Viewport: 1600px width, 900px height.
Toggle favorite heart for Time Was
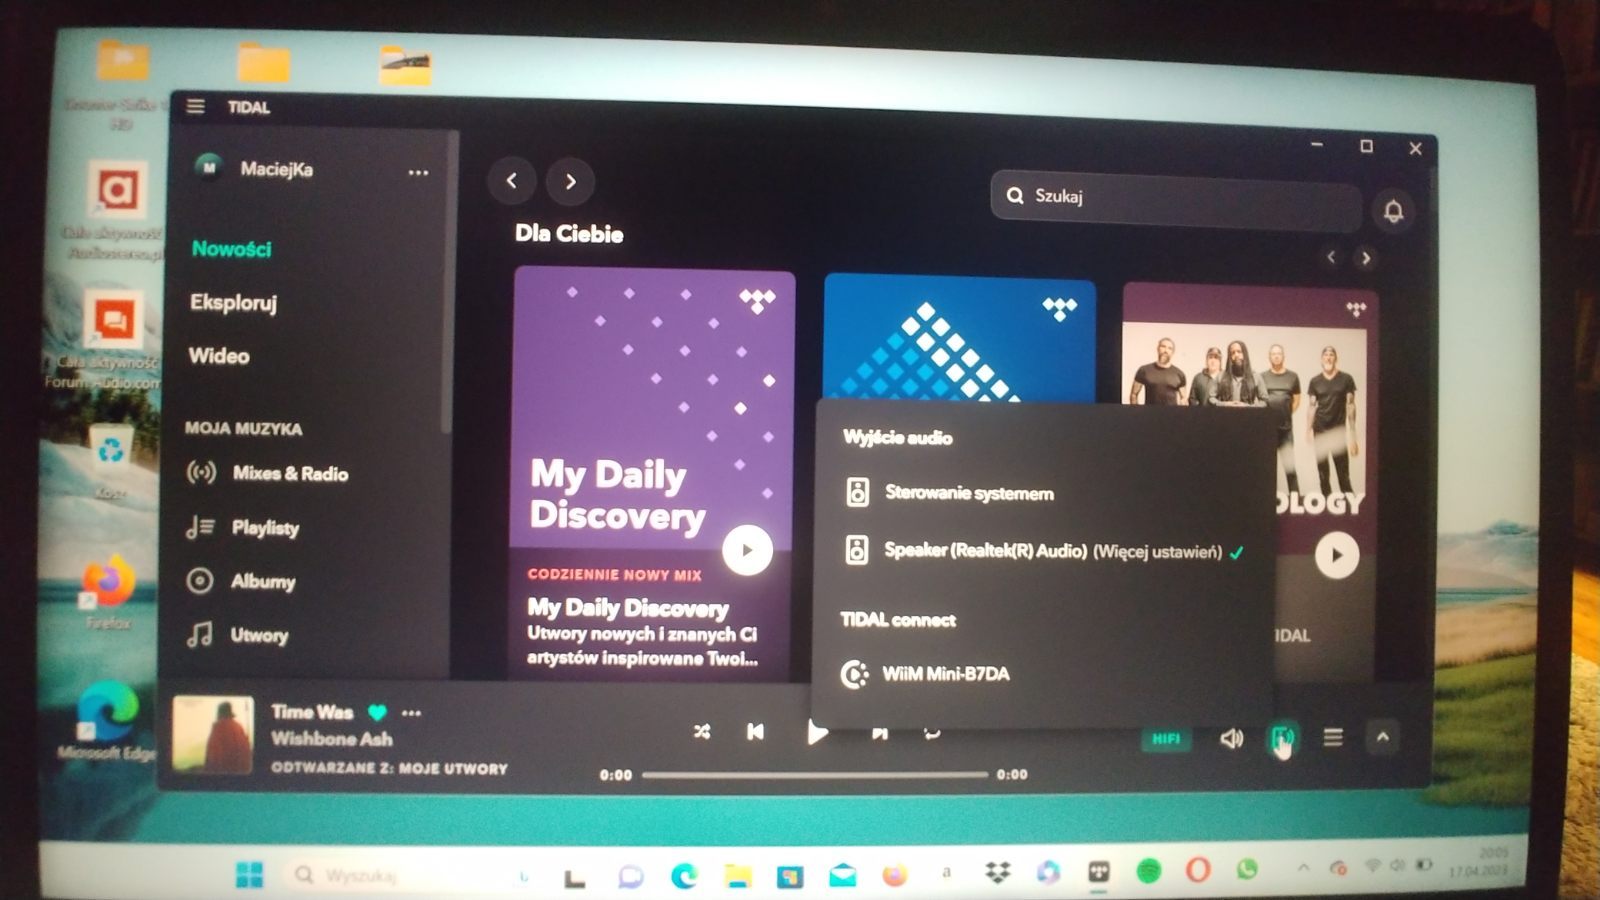pyautogui.click(x=377, y=713)
